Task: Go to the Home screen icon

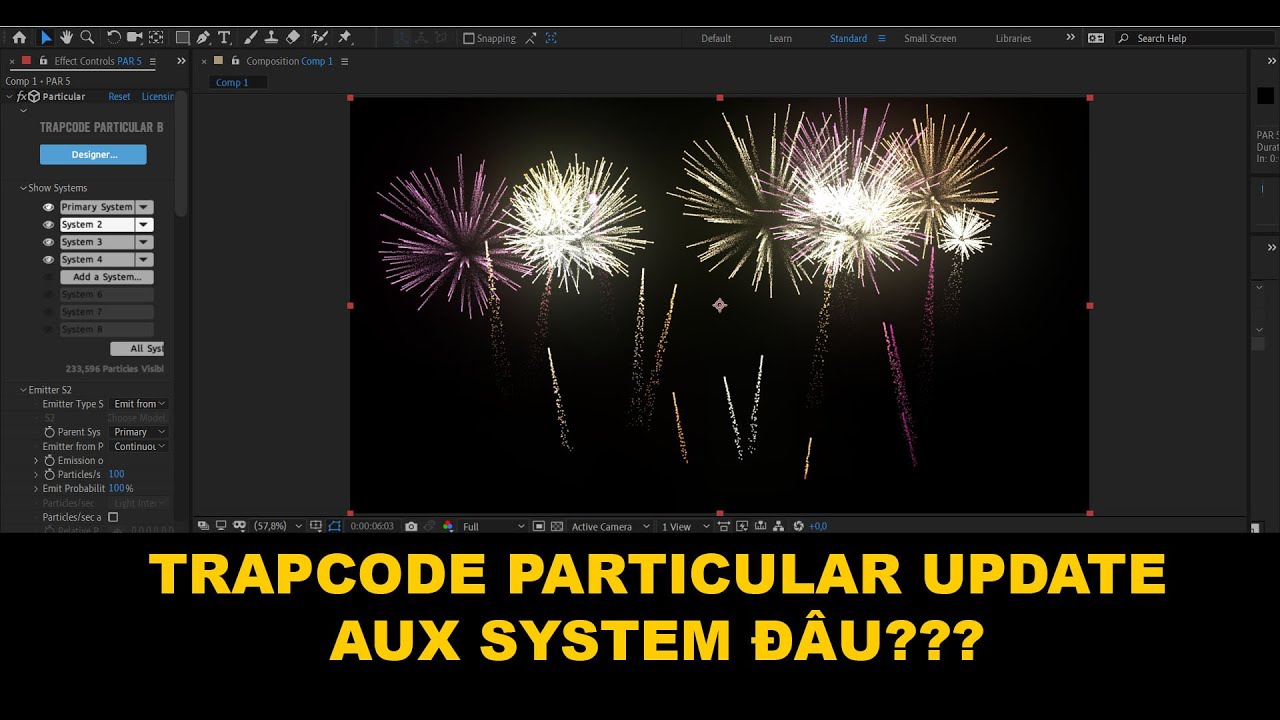Action: [x=19, y=38]
